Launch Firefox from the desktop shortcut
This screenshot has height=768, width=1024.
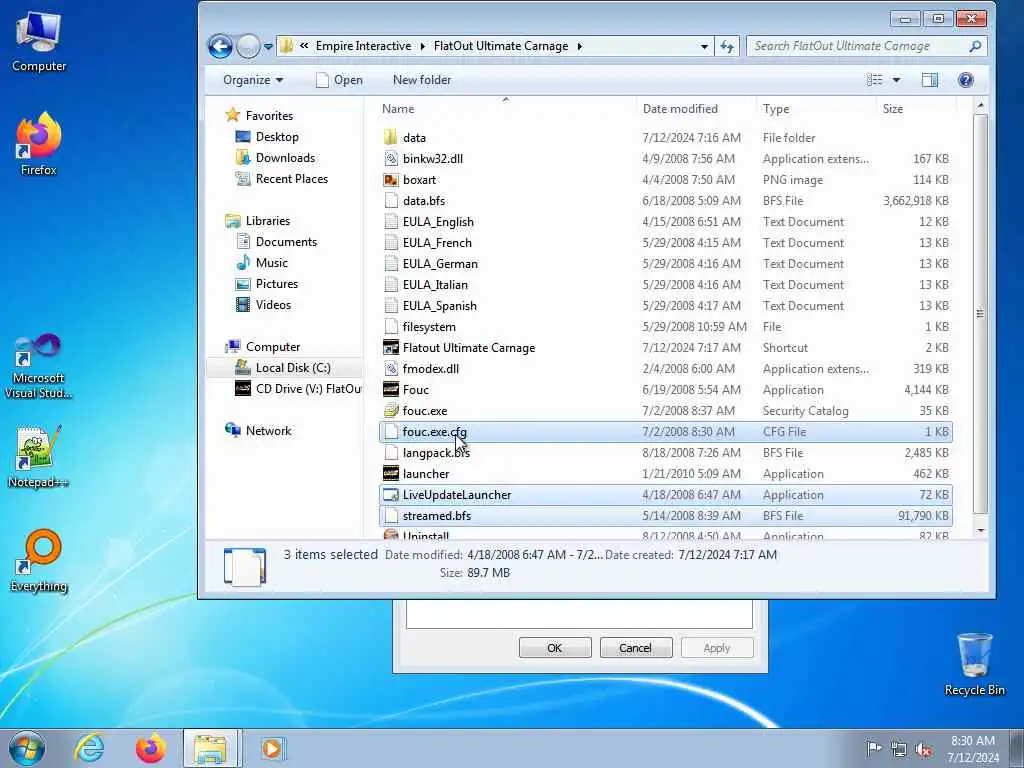click(x=39, y=144)
